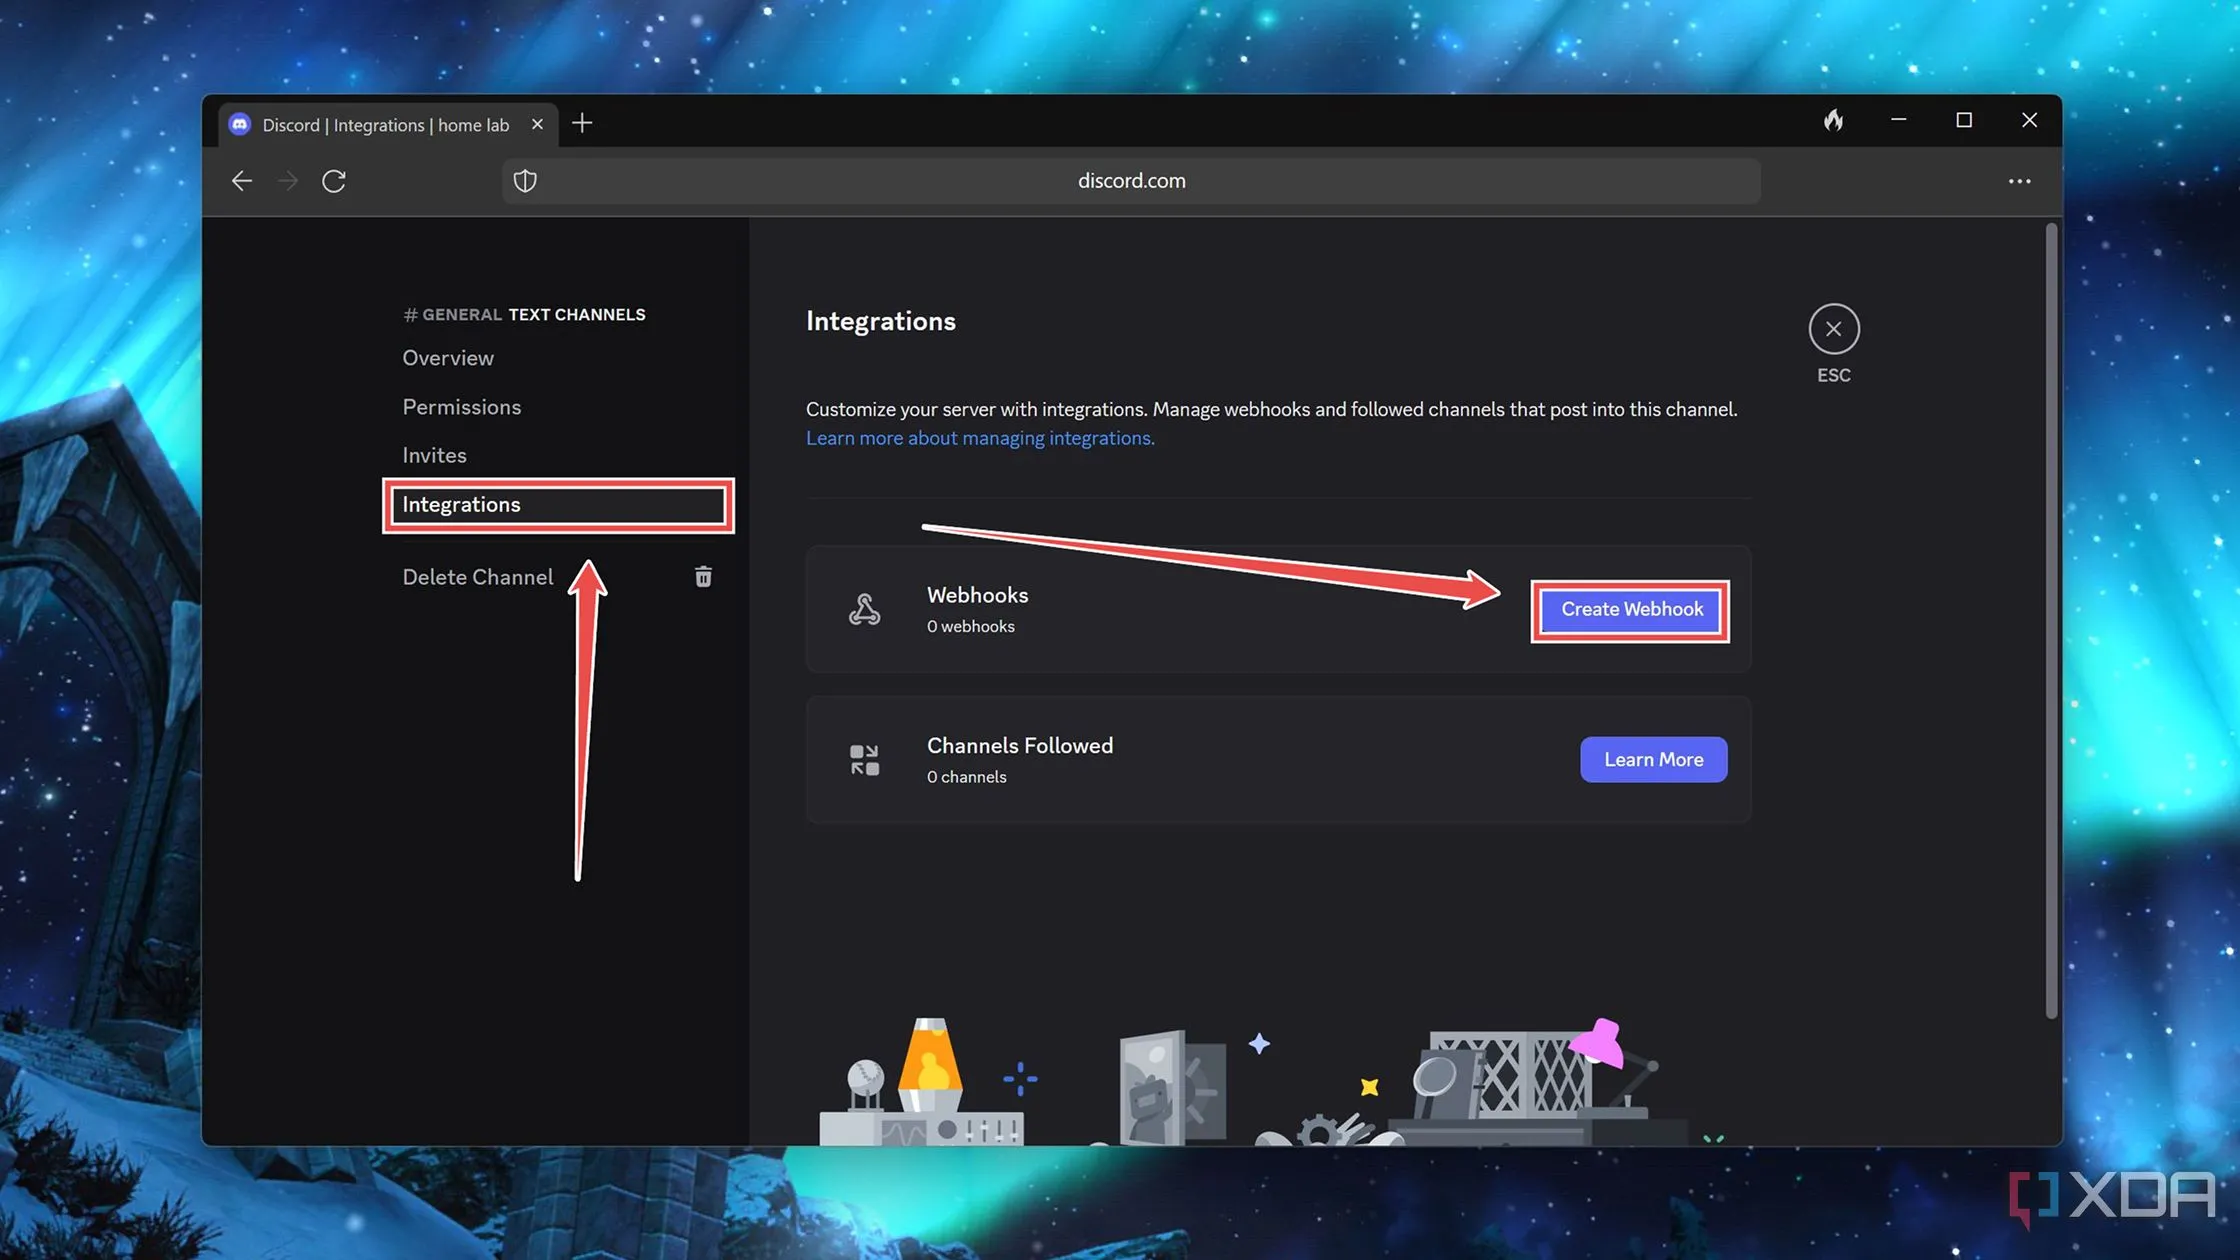The width and height of the screenshot is (2240, 1260).
Task: Click the Channels Followed icon
Action: pyautogui.click(x=864, y=759)
